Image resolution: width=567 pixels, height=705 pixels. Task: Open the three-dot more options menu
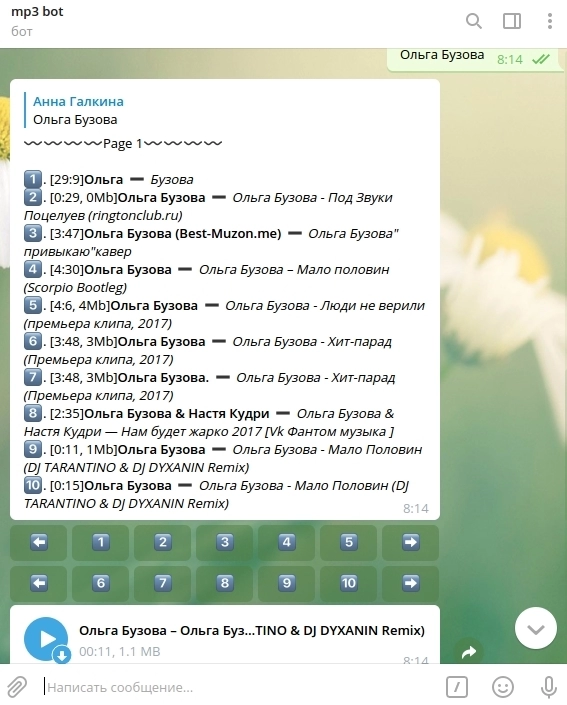pyautogui.click(x=549, y=21)
